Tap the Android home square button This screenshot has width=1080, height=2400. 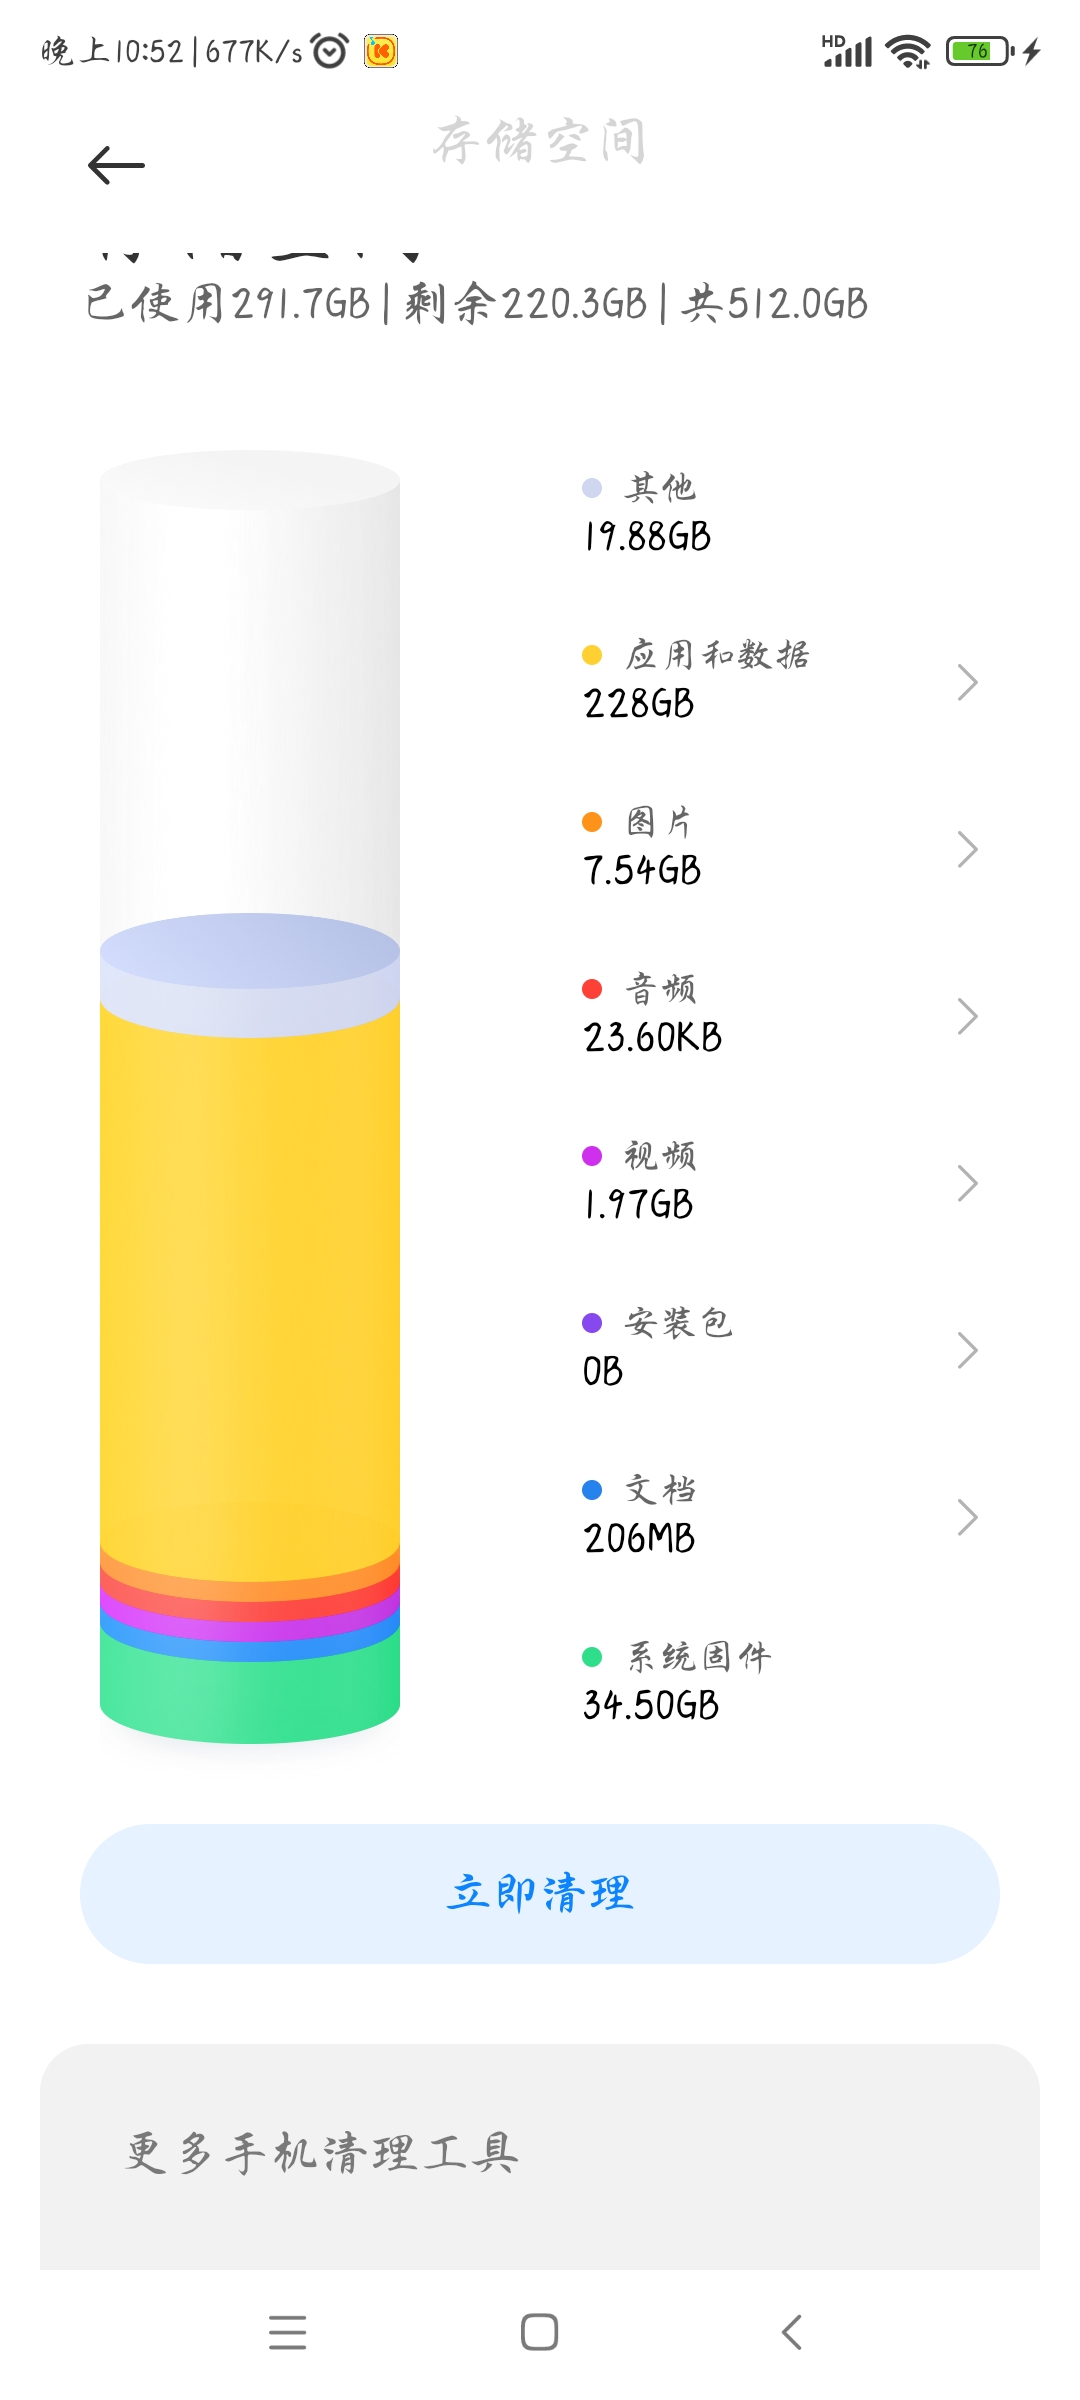coord(539,2333)
